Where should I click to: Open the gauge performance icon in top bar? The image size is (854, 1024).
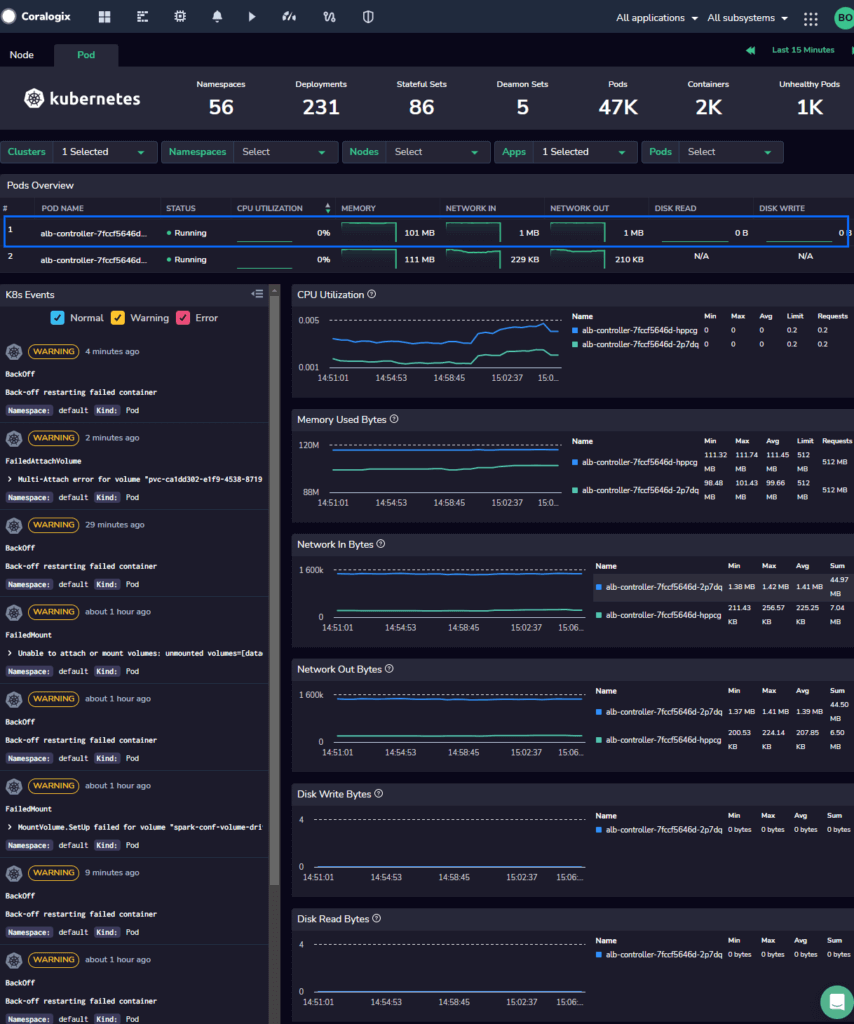289,17
